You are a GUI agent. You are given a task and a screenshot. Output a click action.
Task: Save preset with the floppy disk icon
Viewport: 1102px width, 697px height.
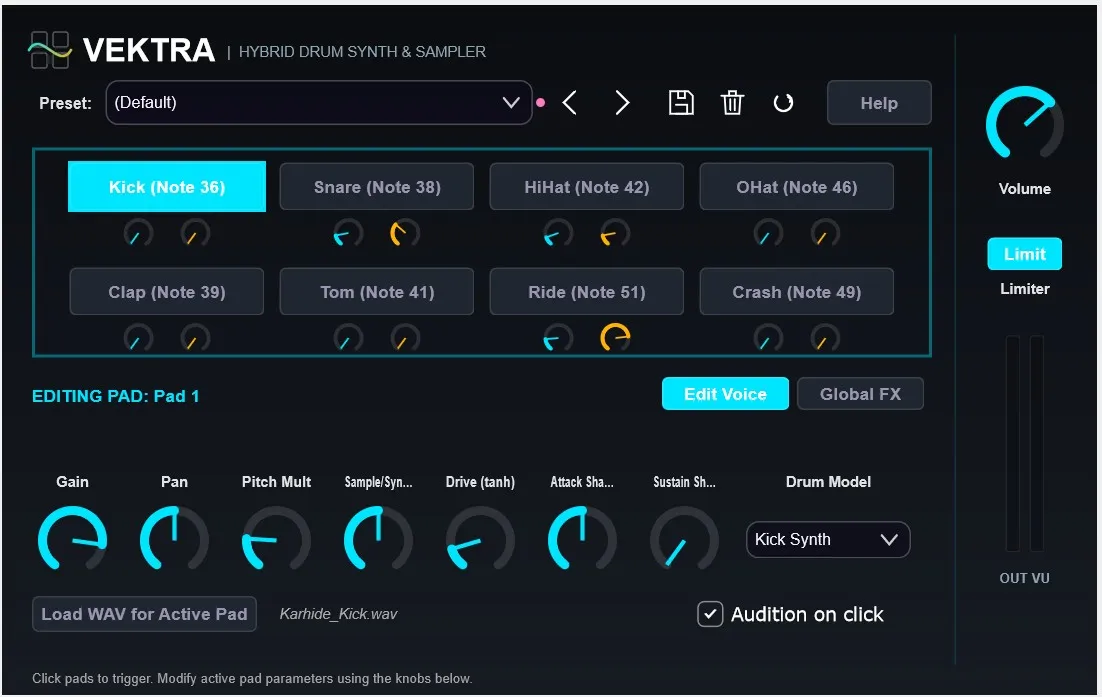(x=681, y=103)
